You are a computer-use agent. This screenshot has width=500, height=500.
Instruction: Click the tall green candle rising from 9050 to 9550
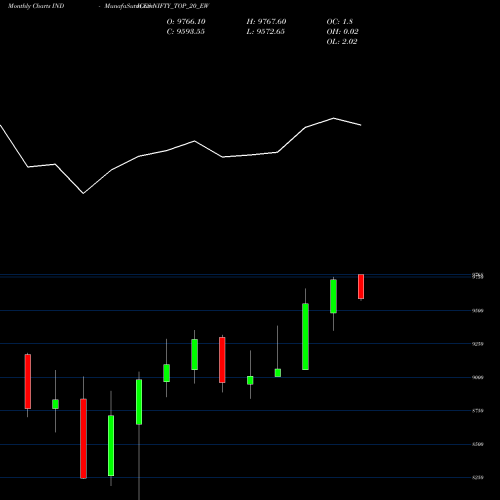305,337
